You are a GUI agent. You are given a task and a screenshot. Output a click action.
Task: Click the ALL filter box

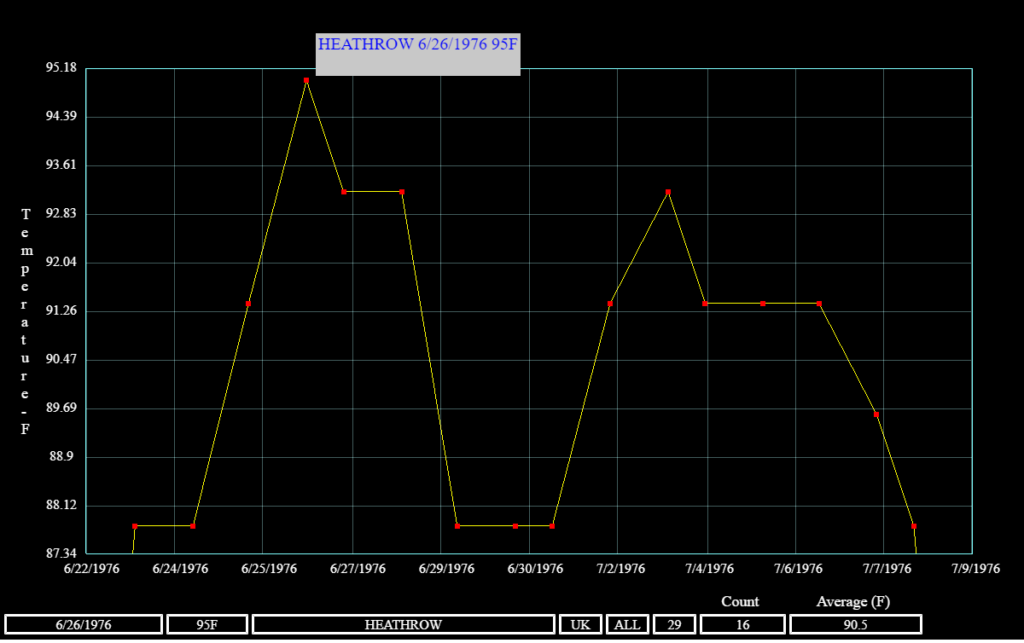click(627, 625)
